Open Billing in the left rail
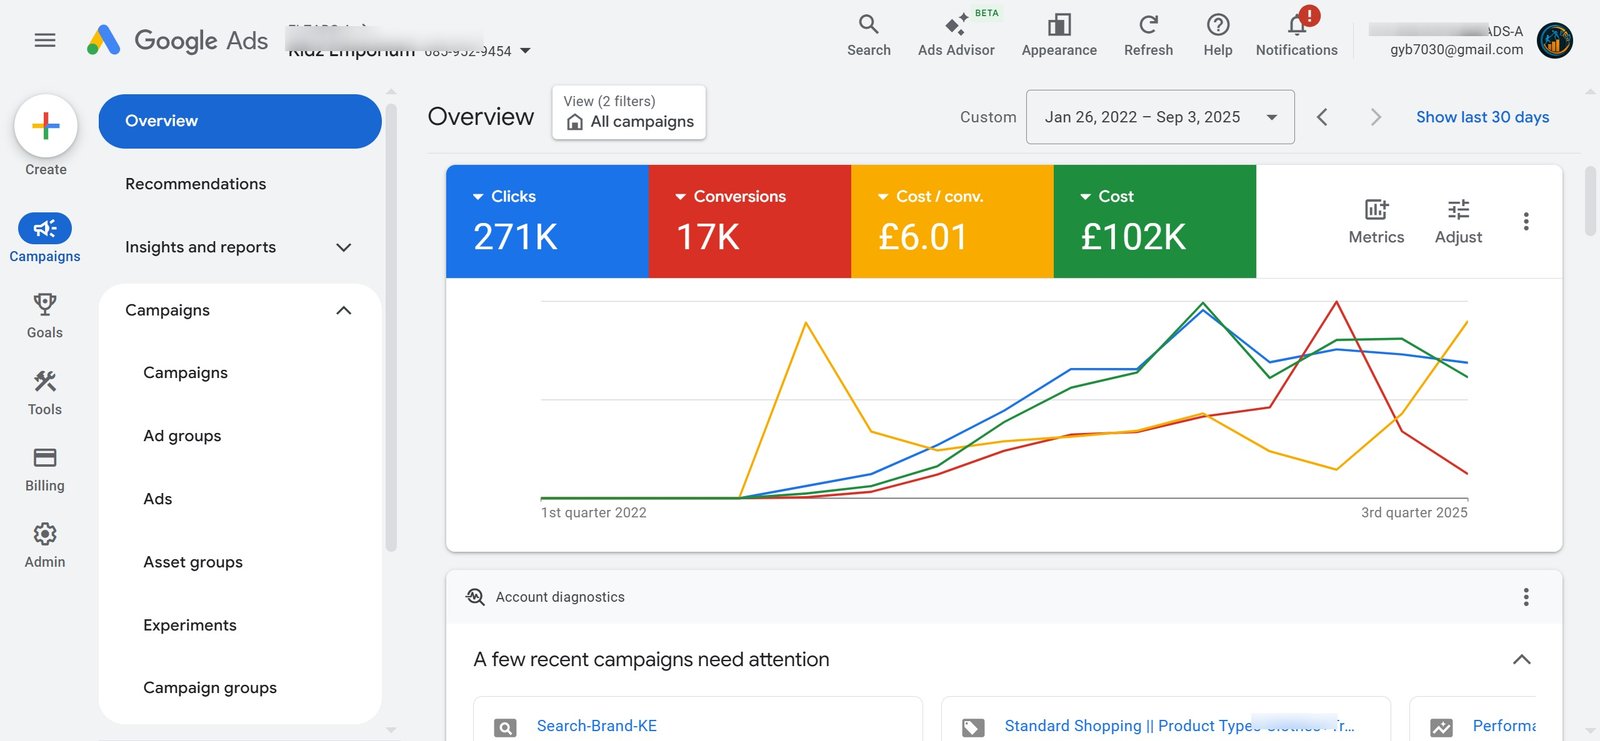1600x741 pixels. coord(45,468)
